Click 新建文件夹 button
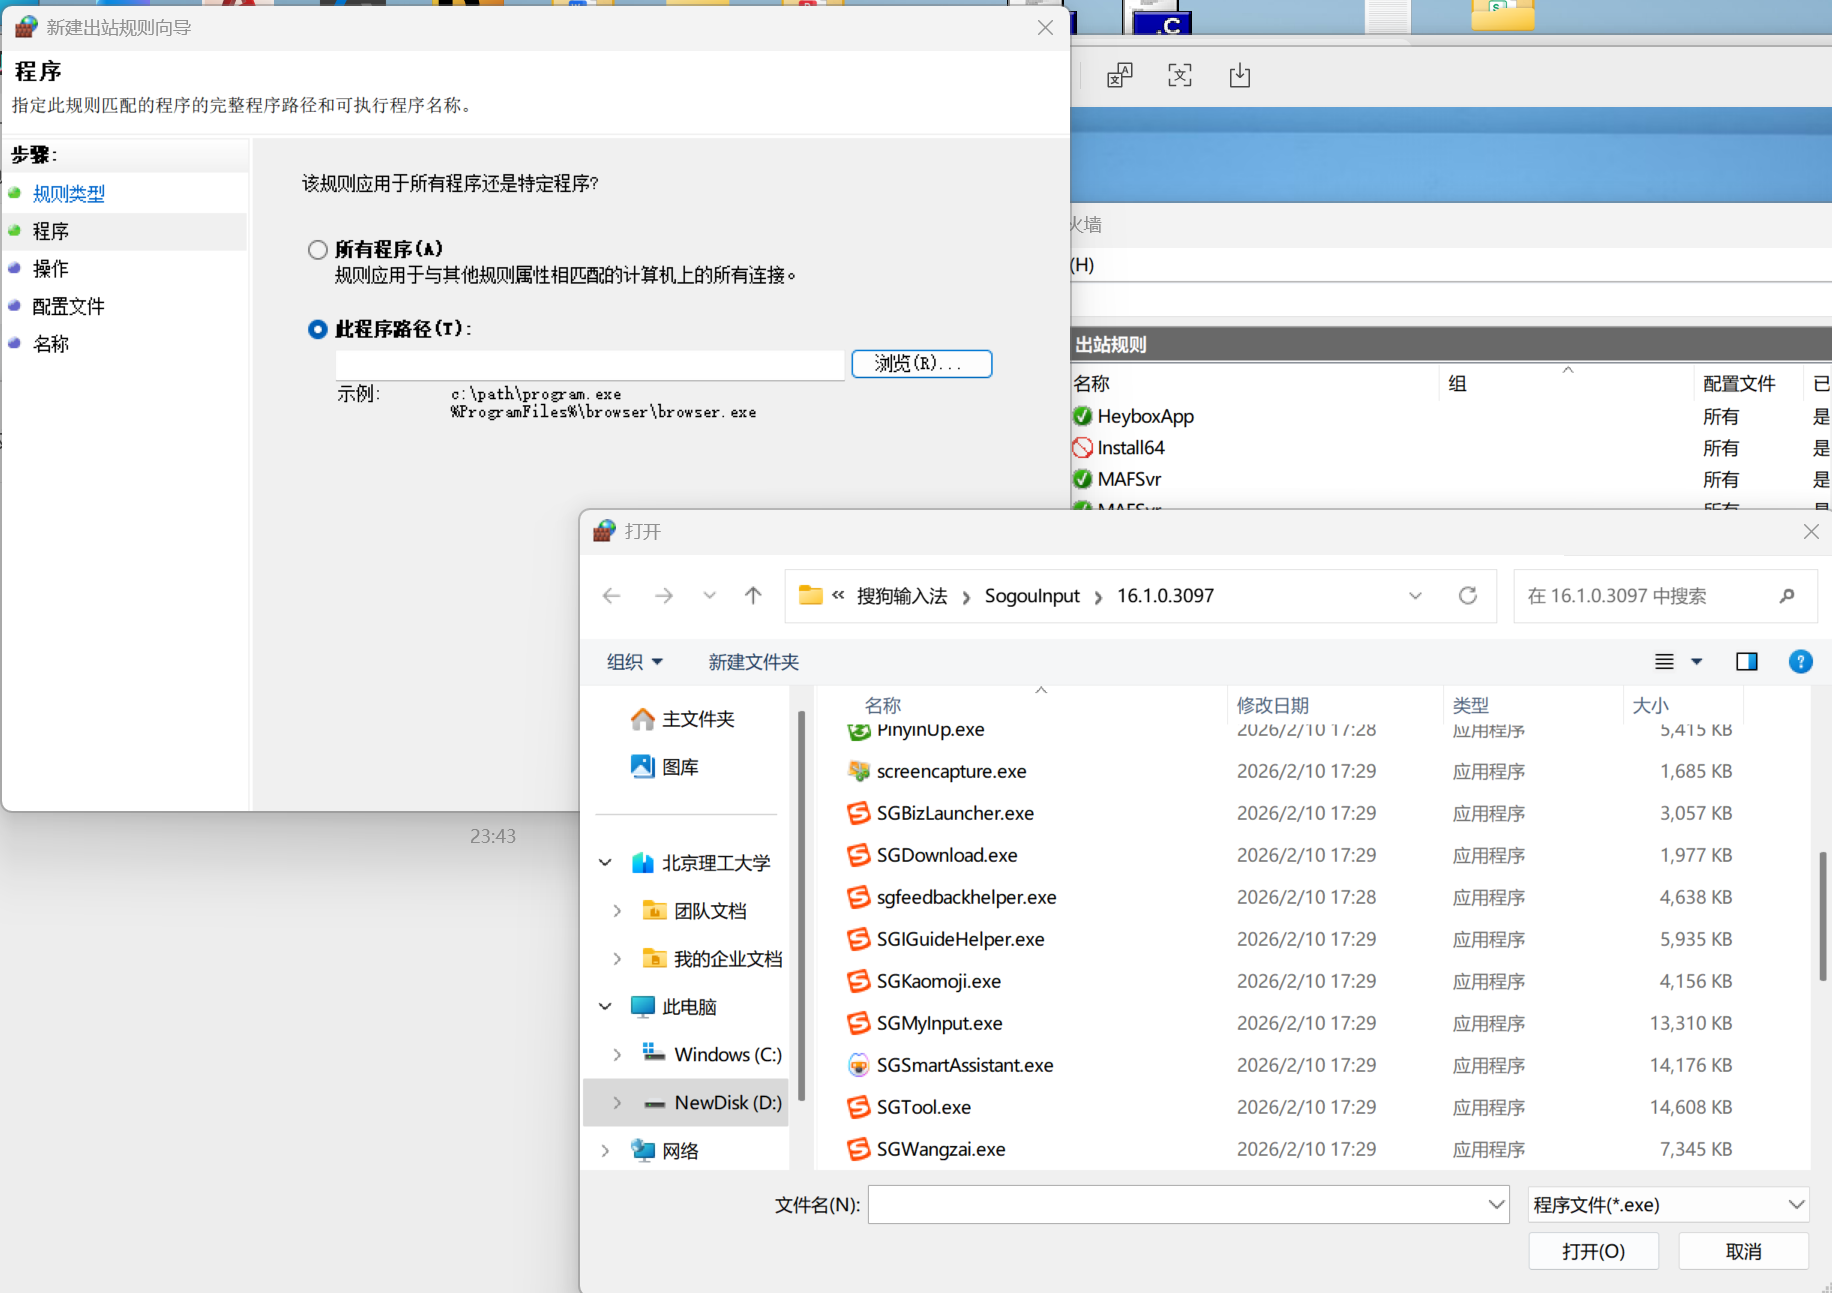Image resolution: width=1832 pixels, height=1293 pixels. [754, 662]
